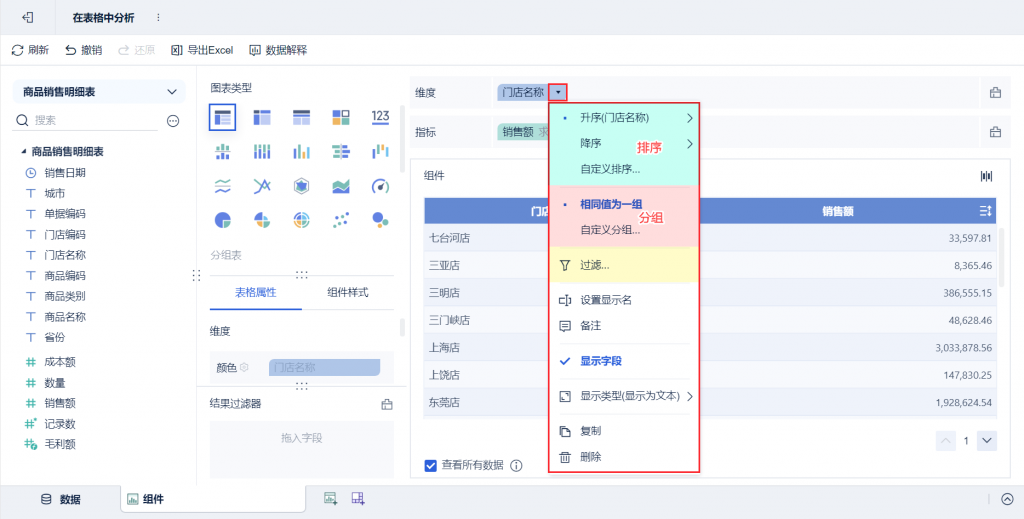Click the exit/back icon at top left
Viewport: 1024px width, 519px height.
27,18
